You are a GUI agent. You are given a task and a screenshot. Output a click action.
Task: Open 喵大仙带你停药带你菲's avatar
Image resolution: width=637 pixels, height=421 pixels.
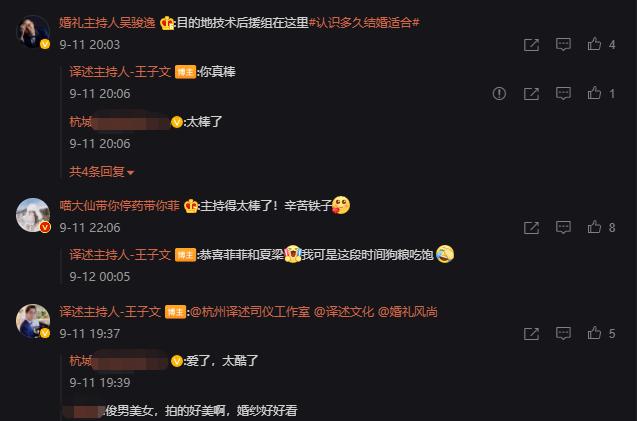coord(33,215)
